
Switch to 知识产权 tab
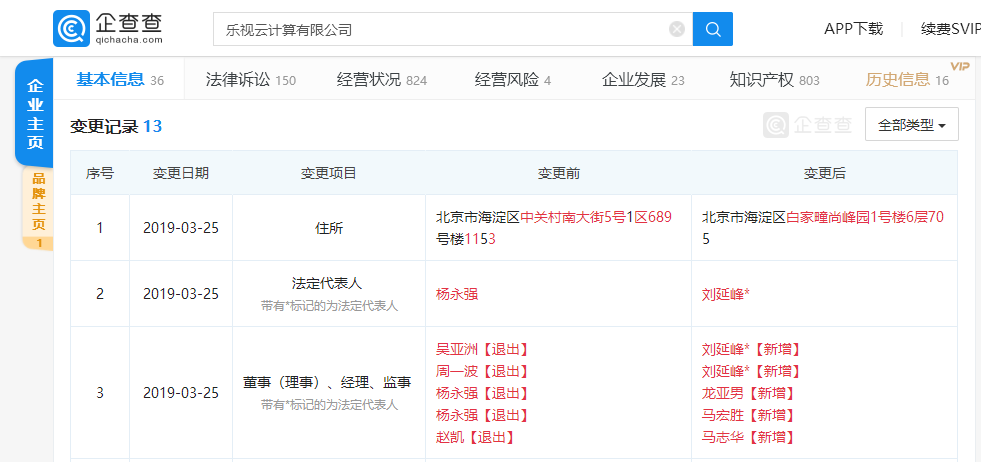tap(774, 80)
